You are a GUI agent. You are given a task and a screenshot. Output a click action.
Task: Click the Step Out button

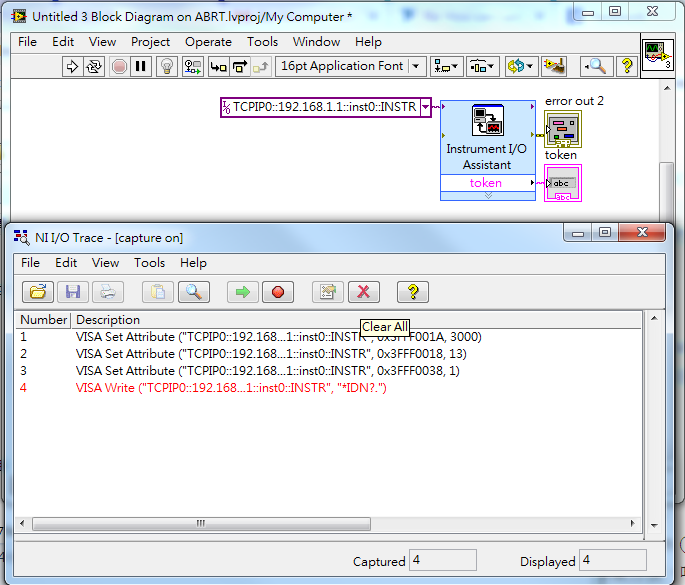pos(261,66)
